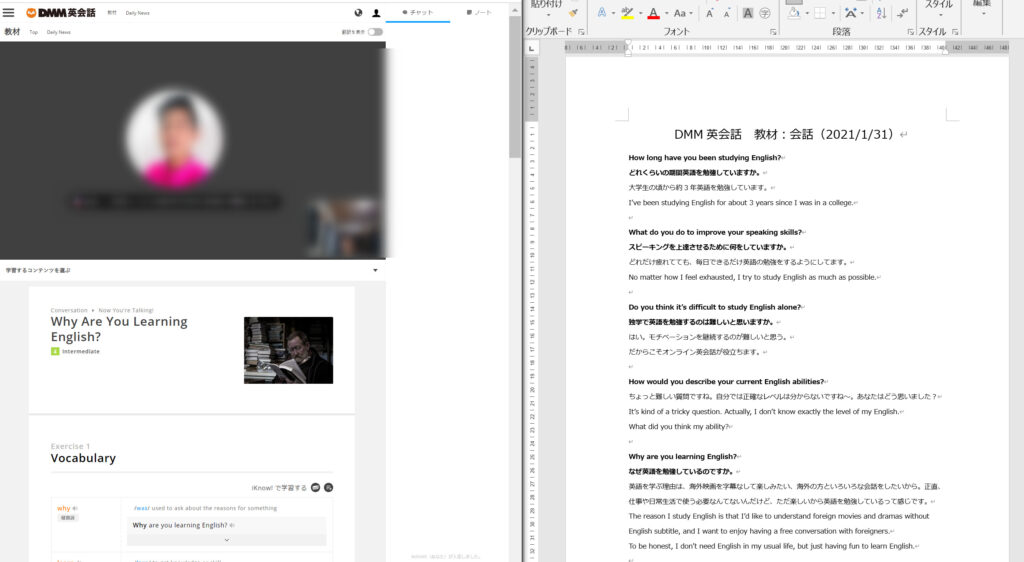Apply paragraph shading paint bucket
1024x562 pixels.
click(793, 13)
